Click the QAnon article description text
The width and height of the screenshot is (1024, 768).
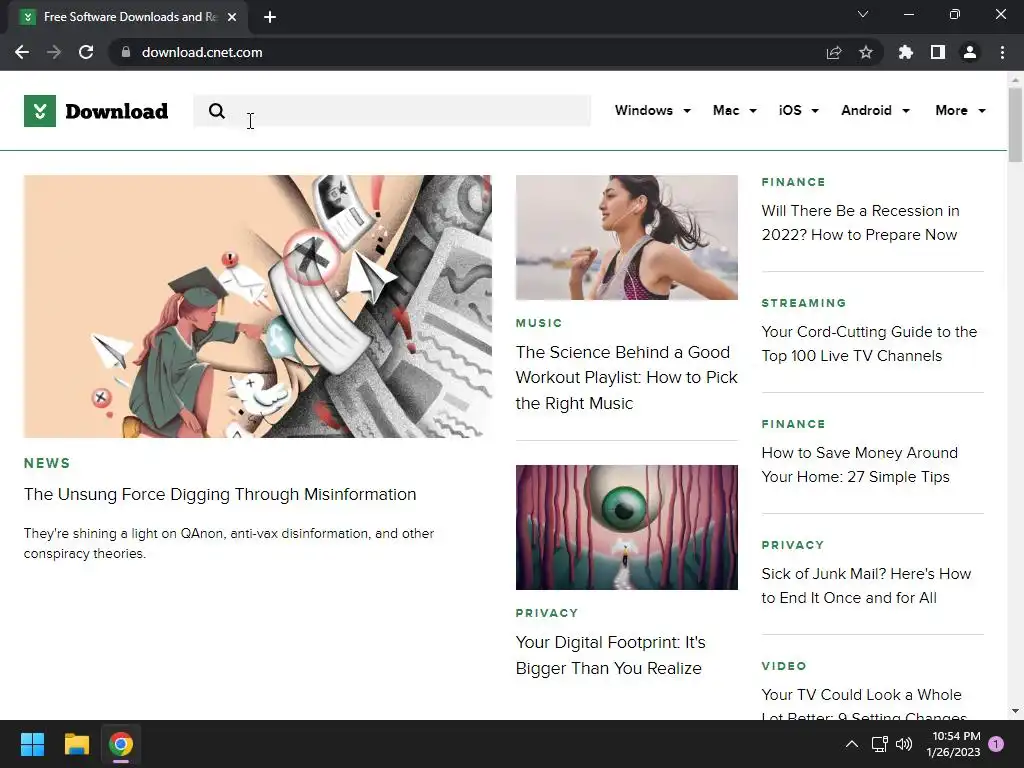click(x=229, y=543)
